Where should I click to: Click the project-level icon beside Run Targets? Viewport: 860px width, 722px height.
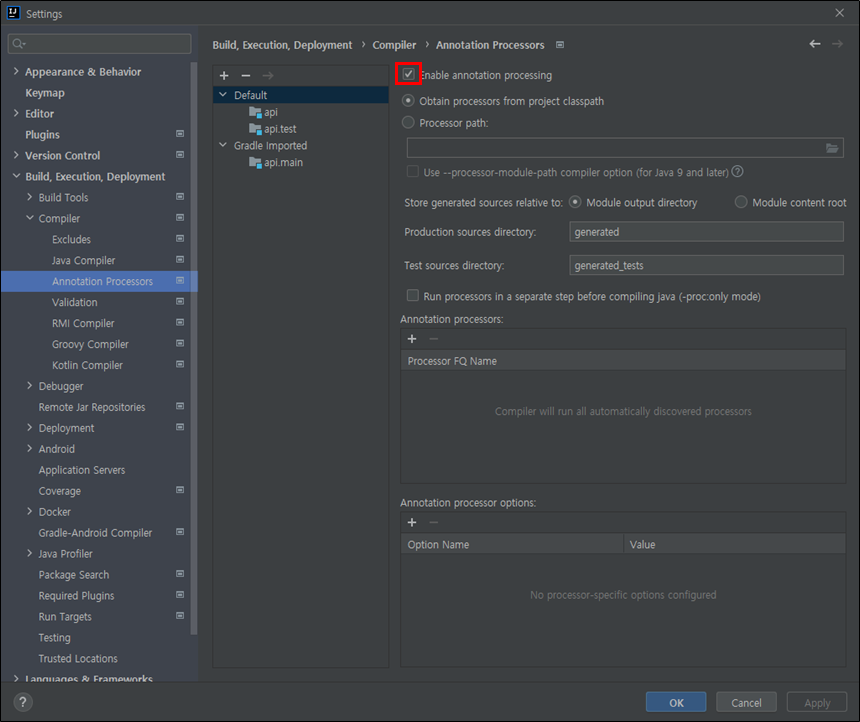click(180, 616)
